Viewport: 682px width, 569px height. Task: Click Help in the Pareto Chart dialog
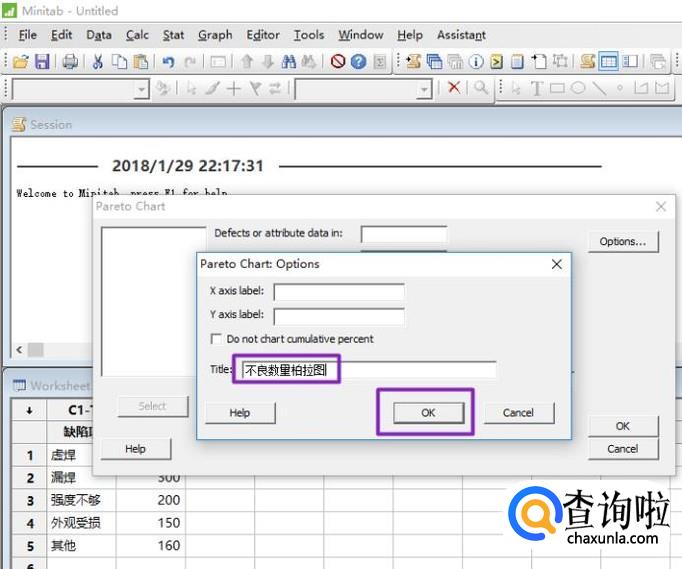(x=135, y=449)
